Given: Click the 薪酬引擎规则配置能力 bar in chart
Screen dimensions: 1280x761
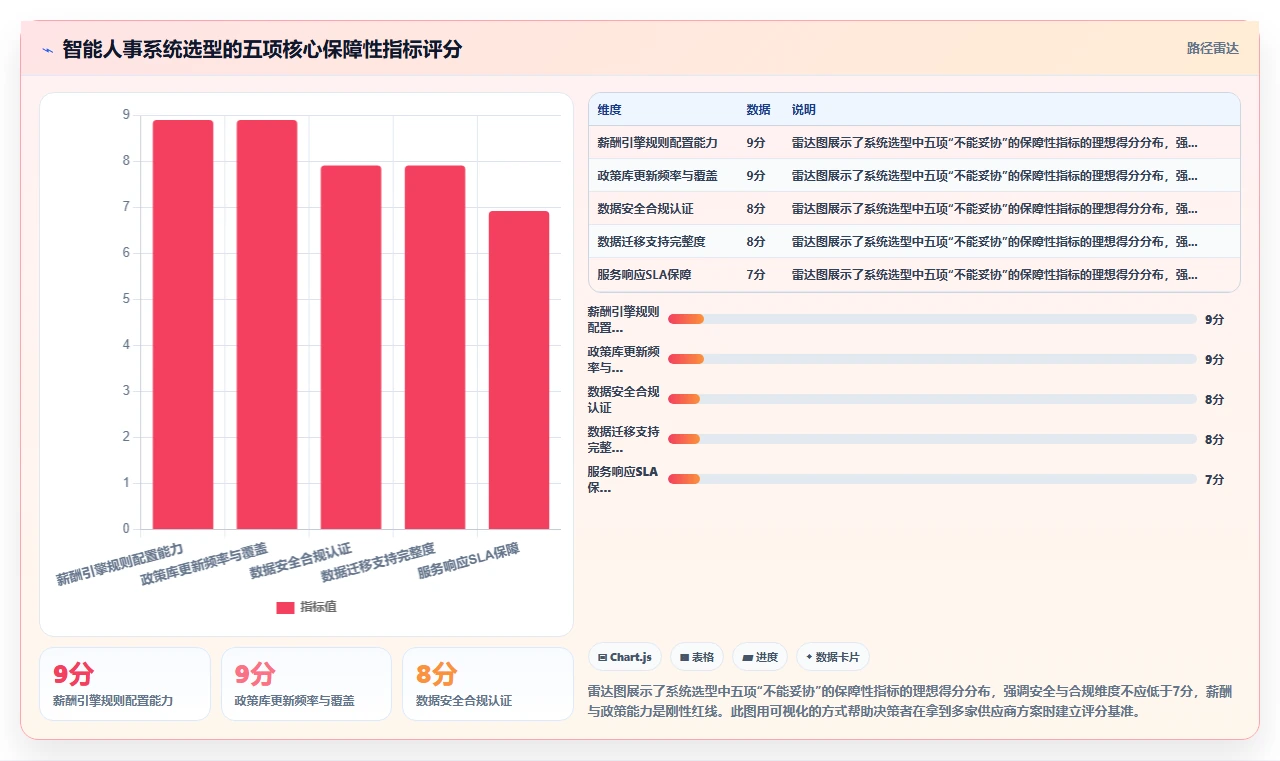Looking at the screenshot, I should tap(183, 324).
